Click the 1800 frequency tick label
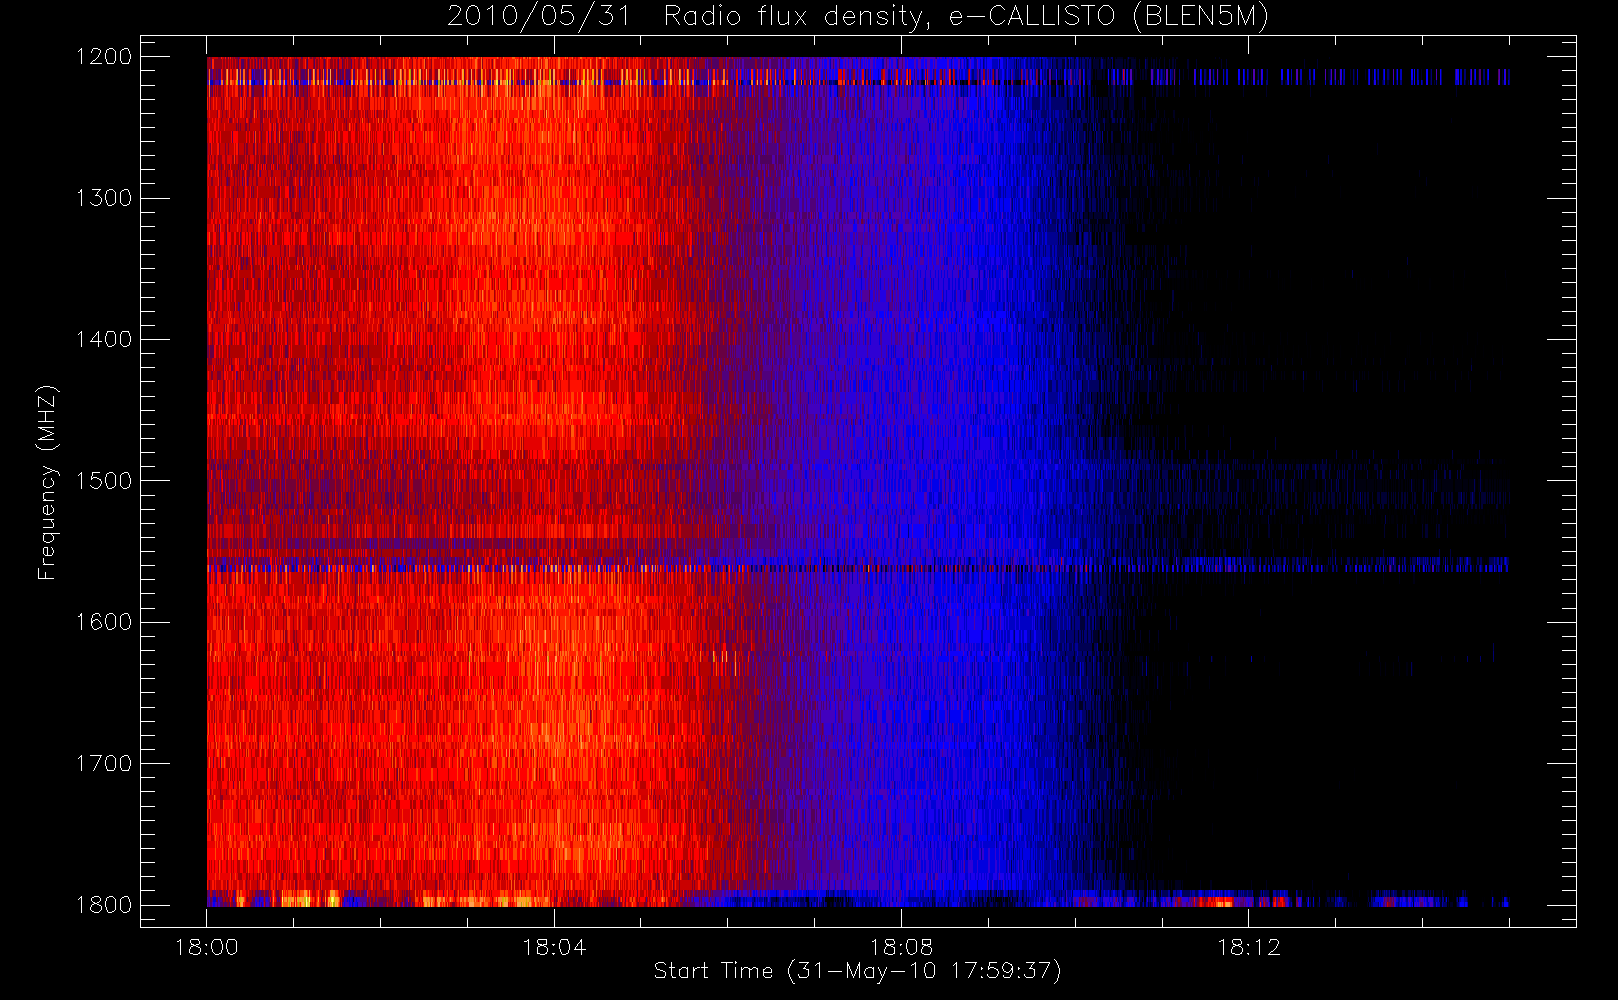The image size is (1618, 1000). [x=104, y=905]
